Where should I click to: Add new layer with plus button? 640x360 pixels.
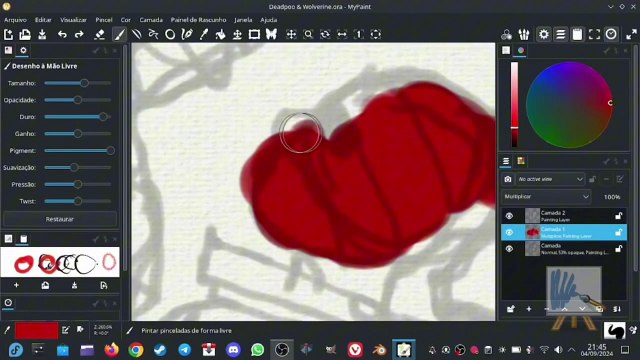click(x=529, y=309)
